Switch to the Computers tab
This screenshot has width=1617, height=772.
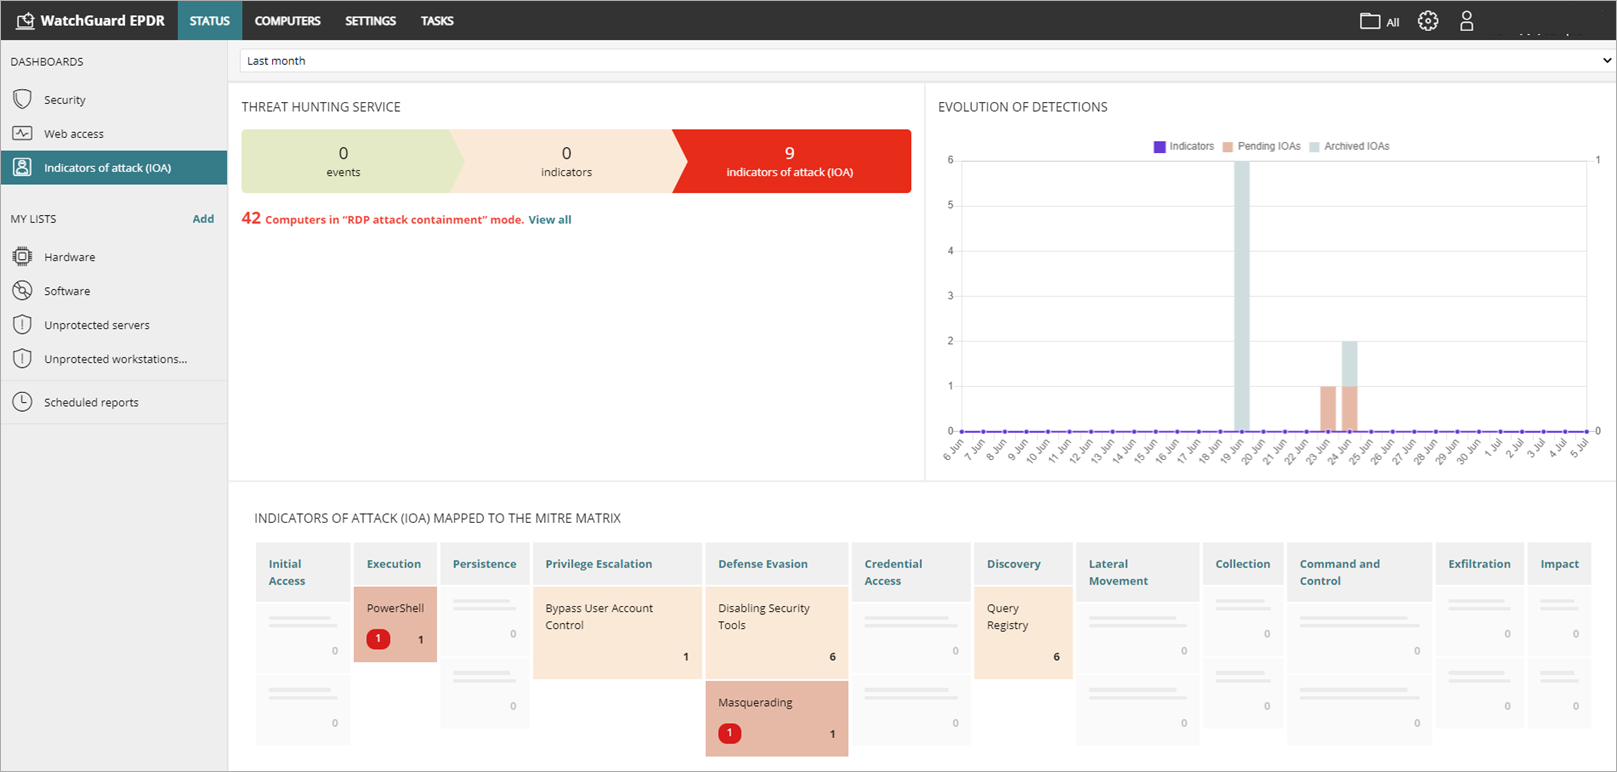pos(287,21)
